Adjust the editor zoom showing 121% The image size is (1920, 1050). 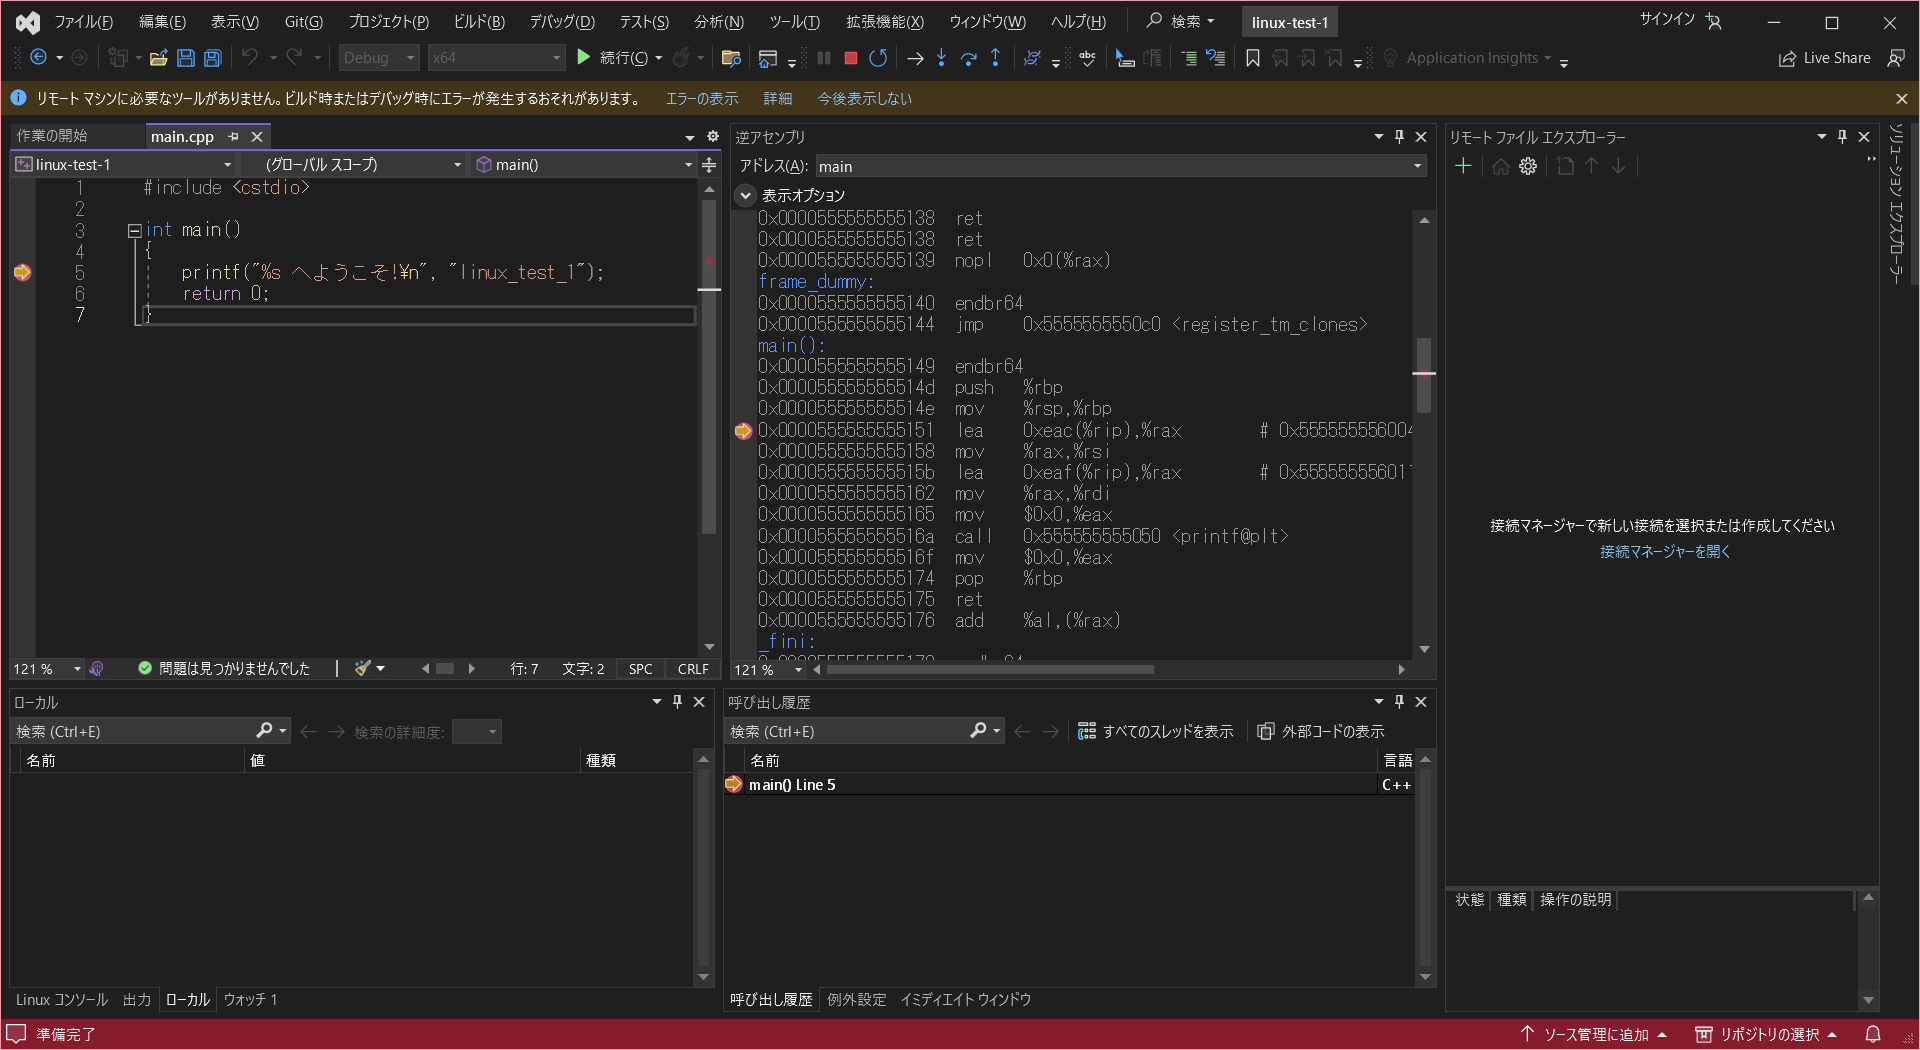(x=46, y=668)
